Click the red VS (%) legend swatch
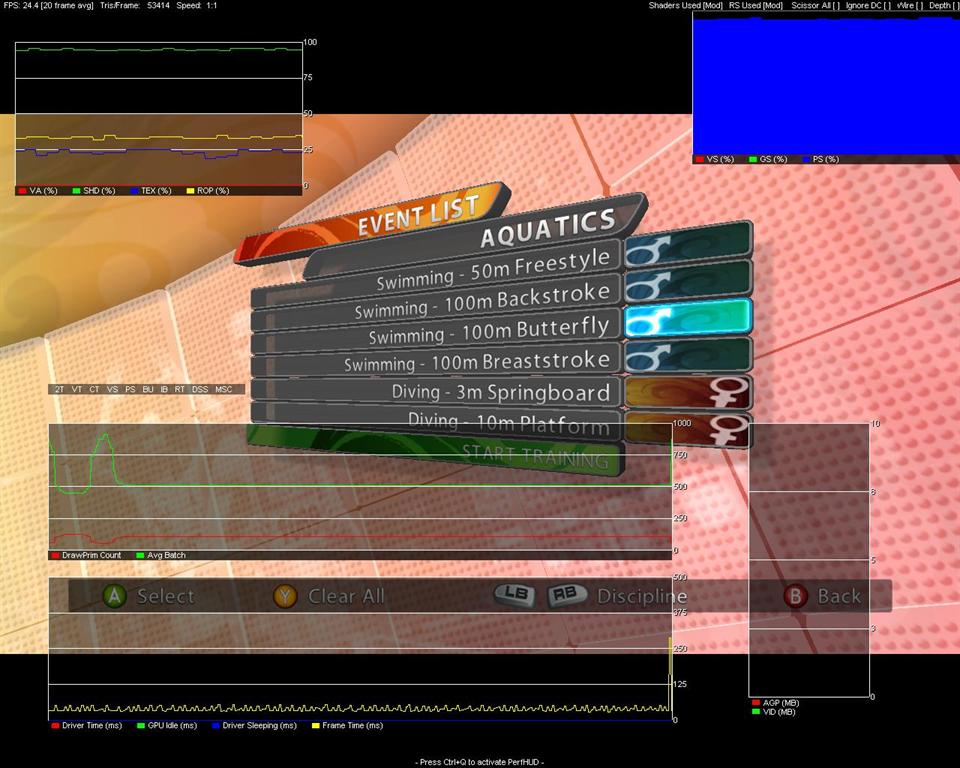The height and width of the screenshot is (768, 960). (699, 159)
